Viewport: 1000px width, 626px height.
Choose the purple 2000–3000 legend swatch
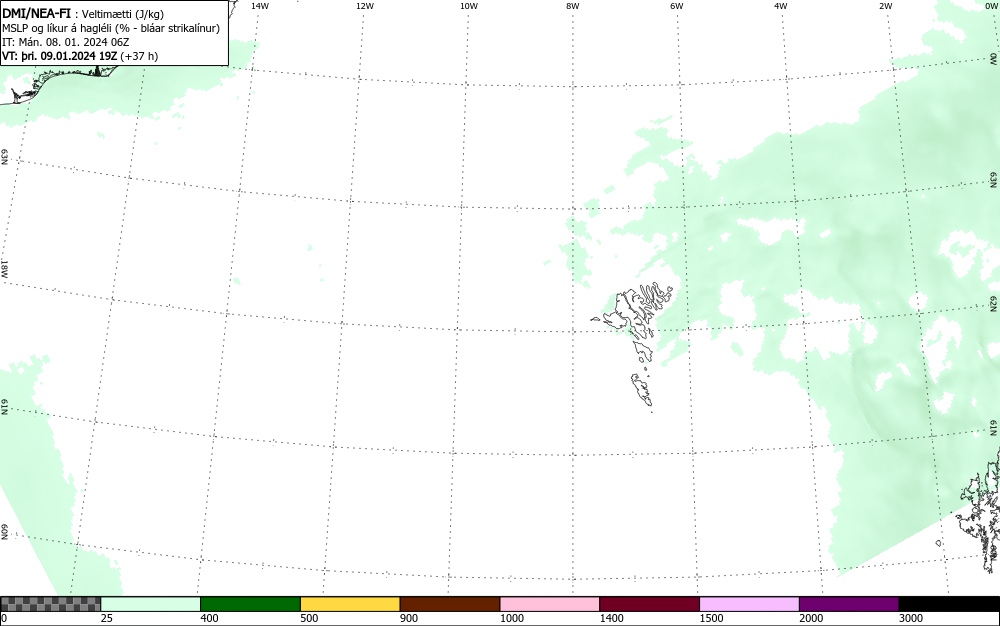(x=849, y=604)
